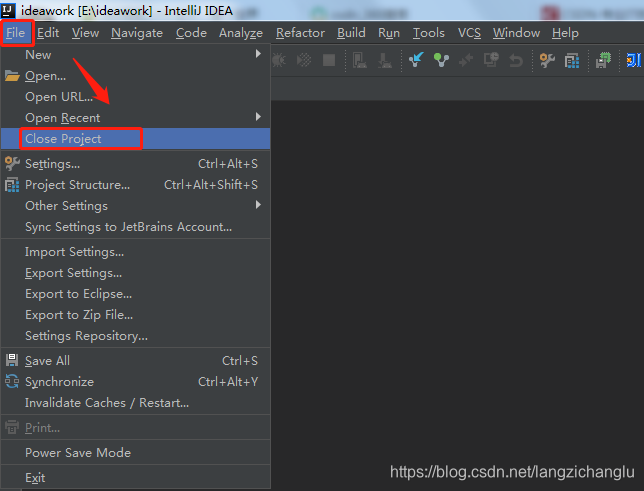
Task: Choose Import Settings... menu entry
Action: [x=136, y=251]
